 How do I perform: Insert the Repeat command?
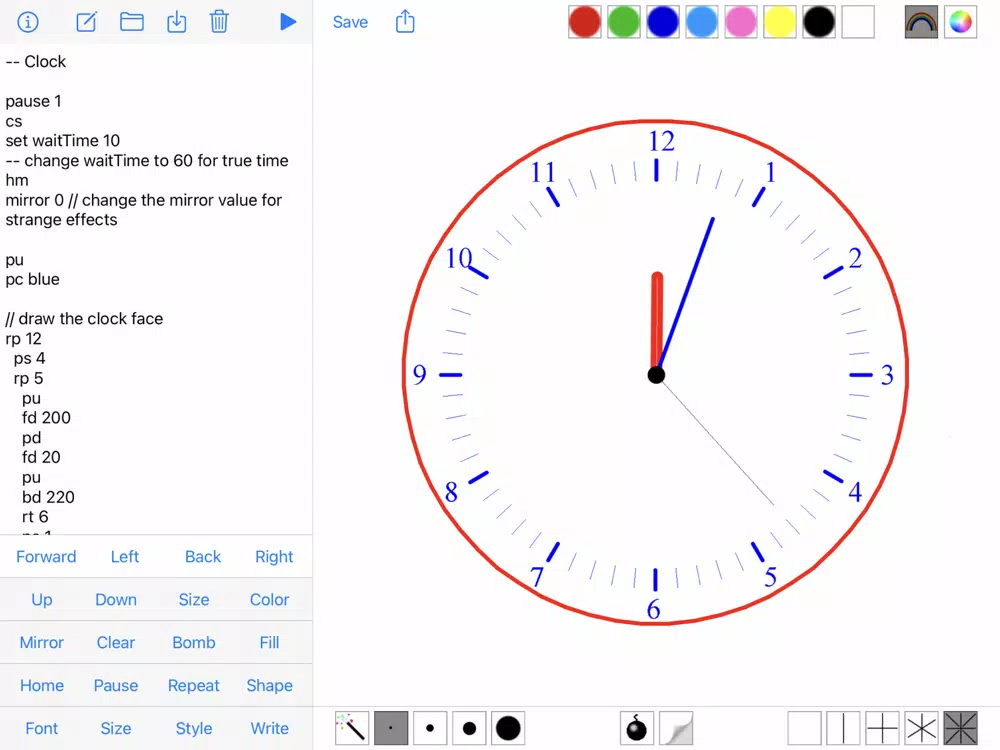click(194, 685)
